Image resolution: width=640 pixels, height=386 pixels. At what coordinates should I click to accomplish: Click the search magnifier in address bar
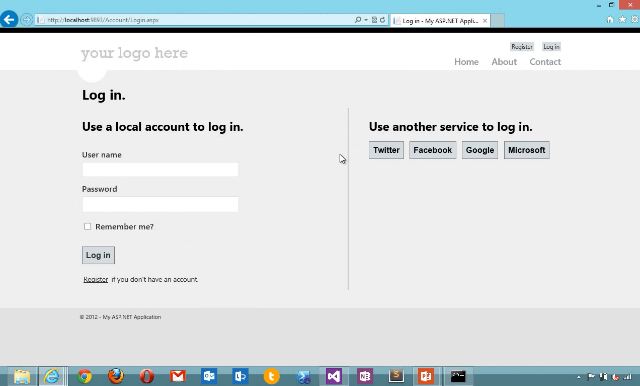coord(358,20)
